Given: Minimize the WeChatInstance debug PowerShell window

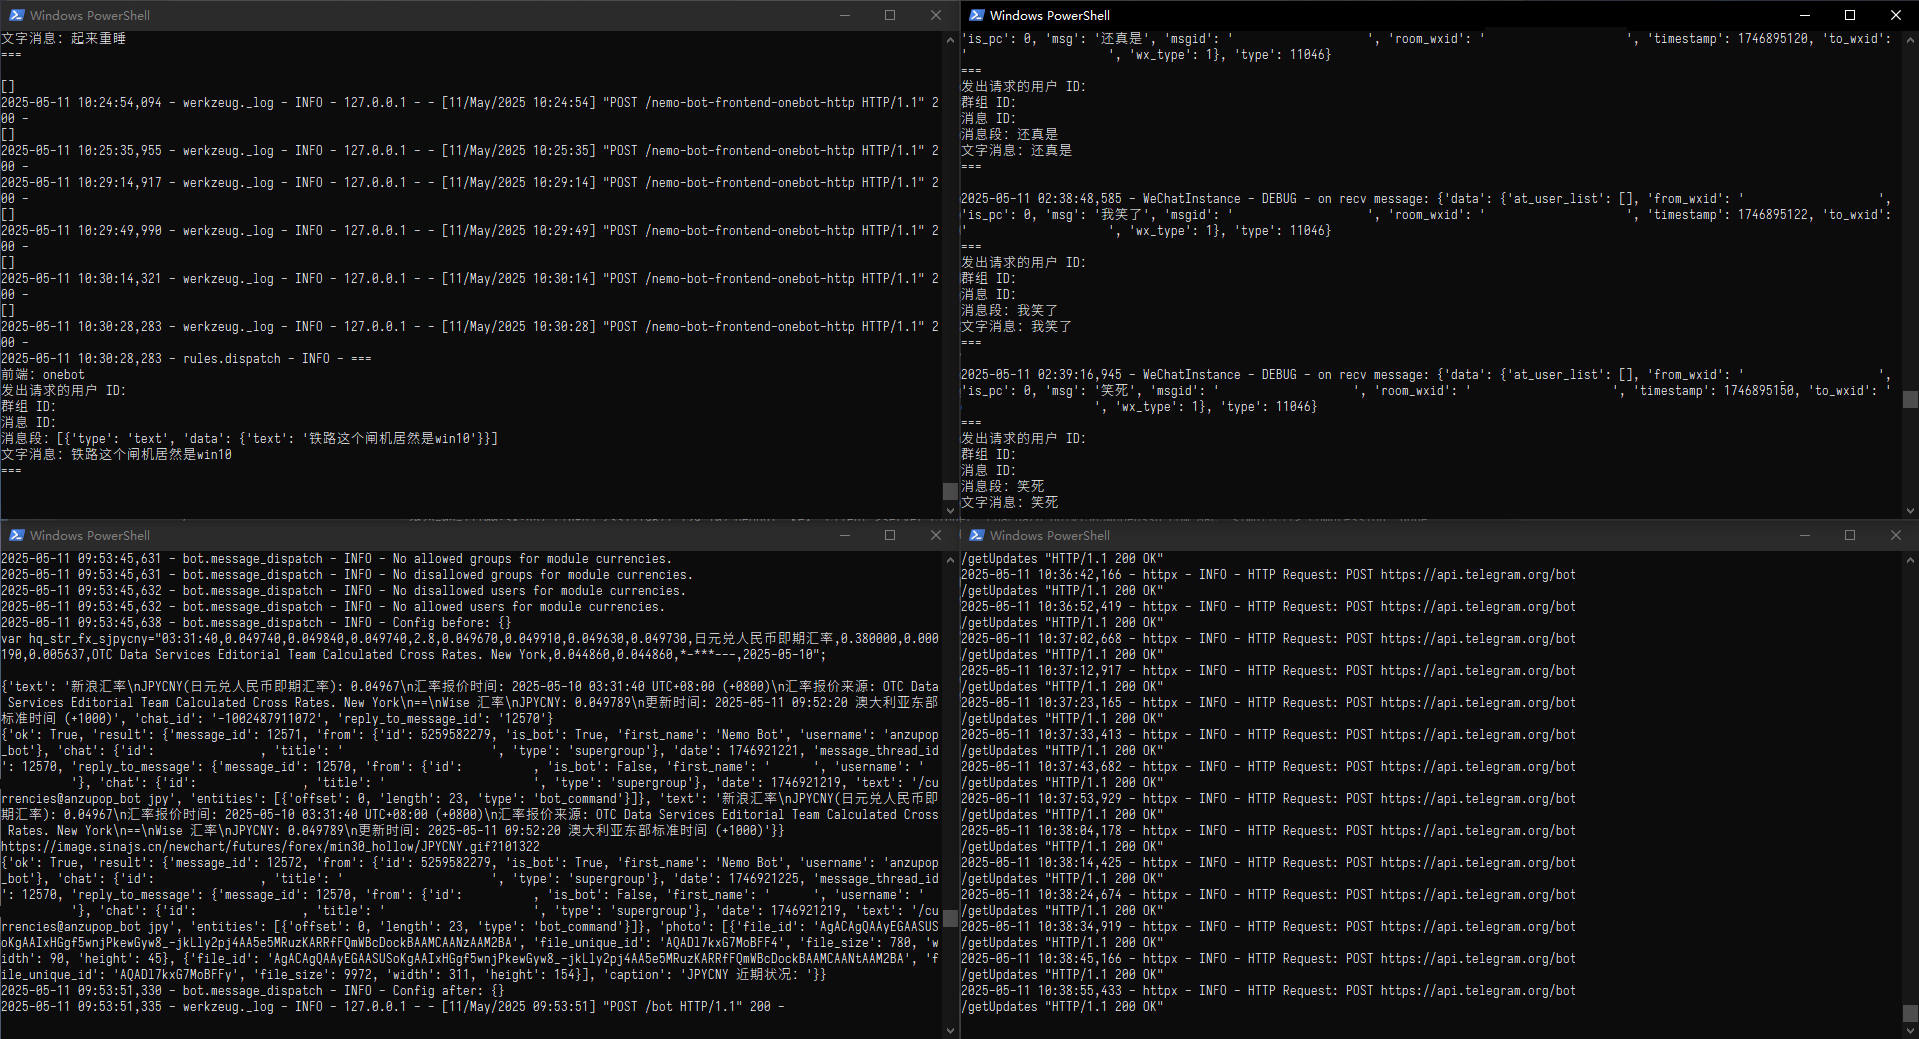Looking at the screenshot, I should pyautogui.click(x=1805, y=15).
